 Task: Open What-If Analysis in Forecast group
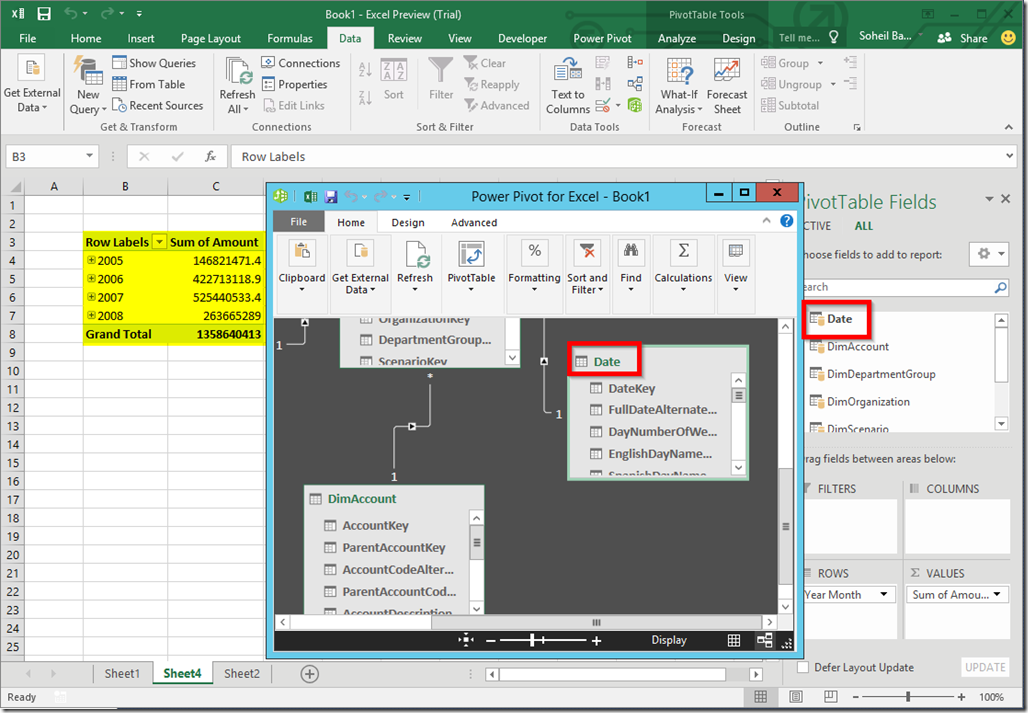point(679,87)
